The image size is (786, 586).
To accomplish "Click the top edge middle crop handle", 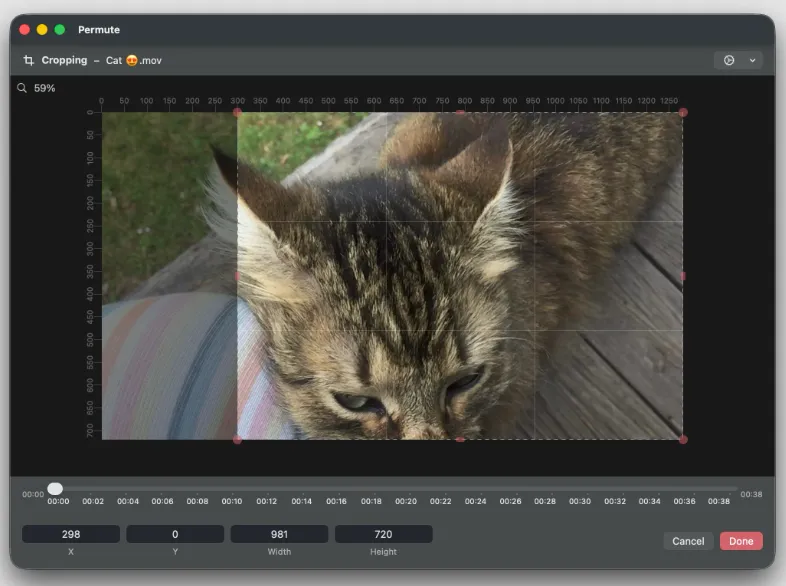I will click(460, 112).
